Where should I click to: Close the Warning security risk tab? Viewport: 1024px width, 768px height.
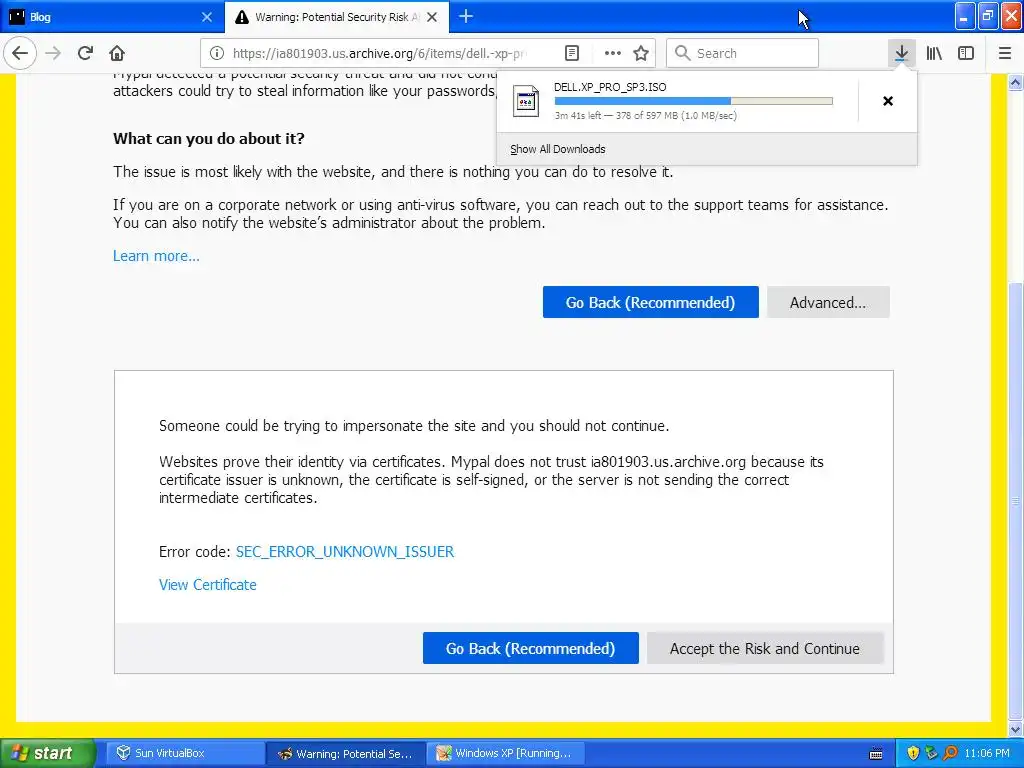point(432,17)
